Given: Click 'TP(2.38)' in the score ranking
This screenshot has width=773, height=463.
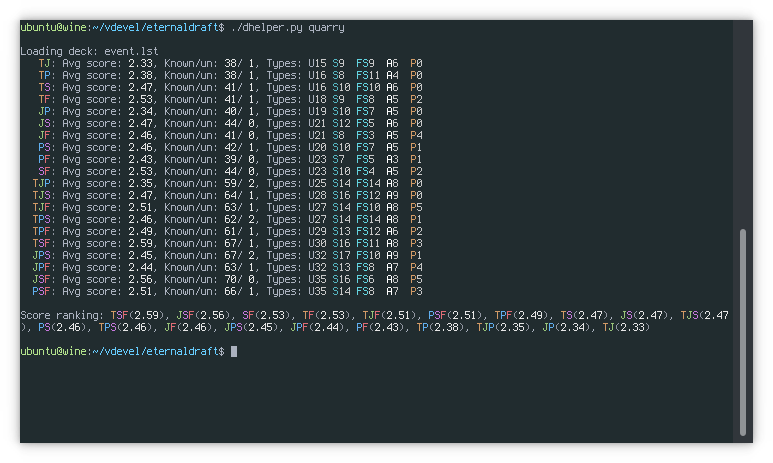Looking at the screenshot, I should tap(441, 327).
